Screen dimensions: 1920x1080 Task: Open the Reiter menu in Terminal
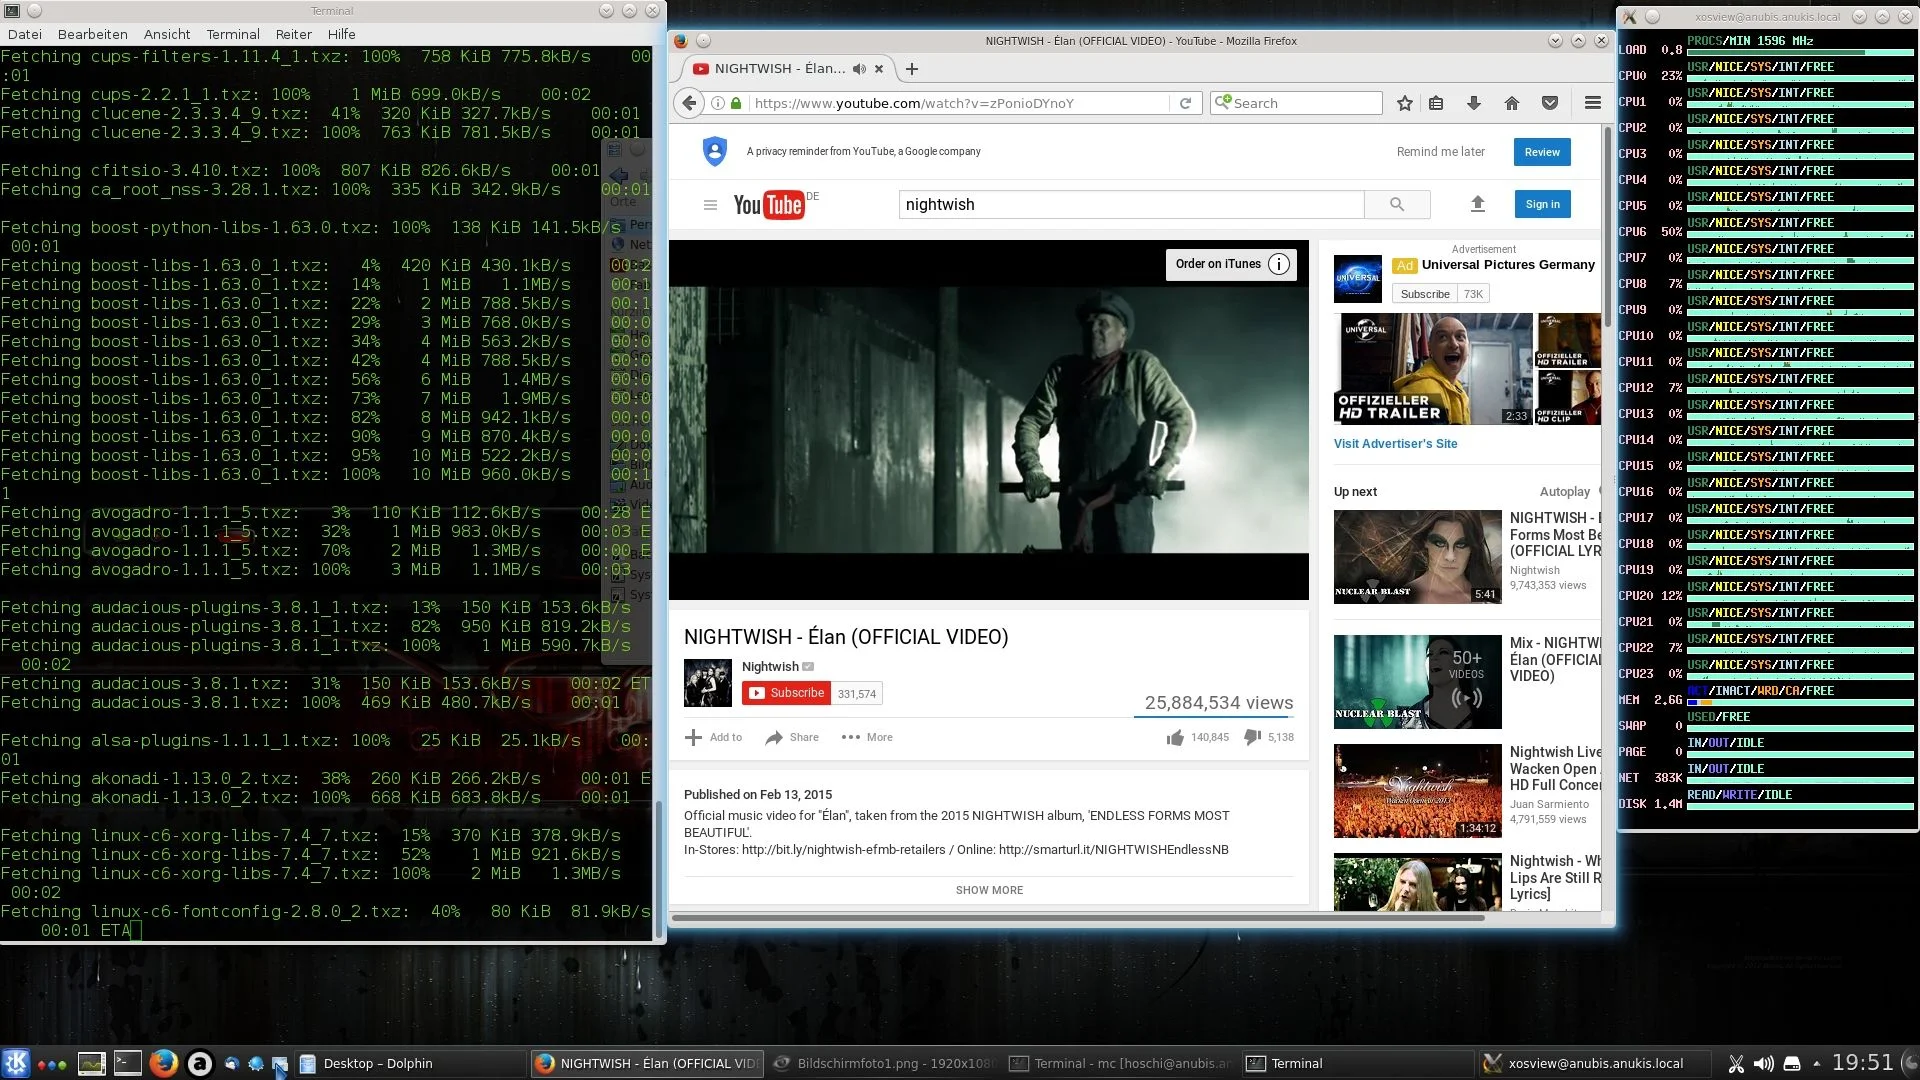coord(294,34)
